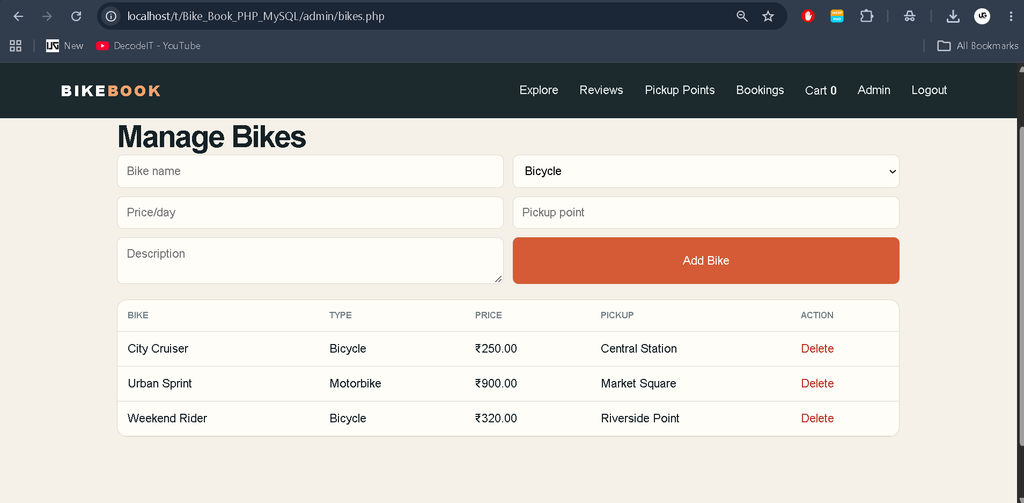Image resolution: width=1024 pixels, height=503 pixels.
Task: Click the Motorbike type cell
Action: click(x=355, y=383)
